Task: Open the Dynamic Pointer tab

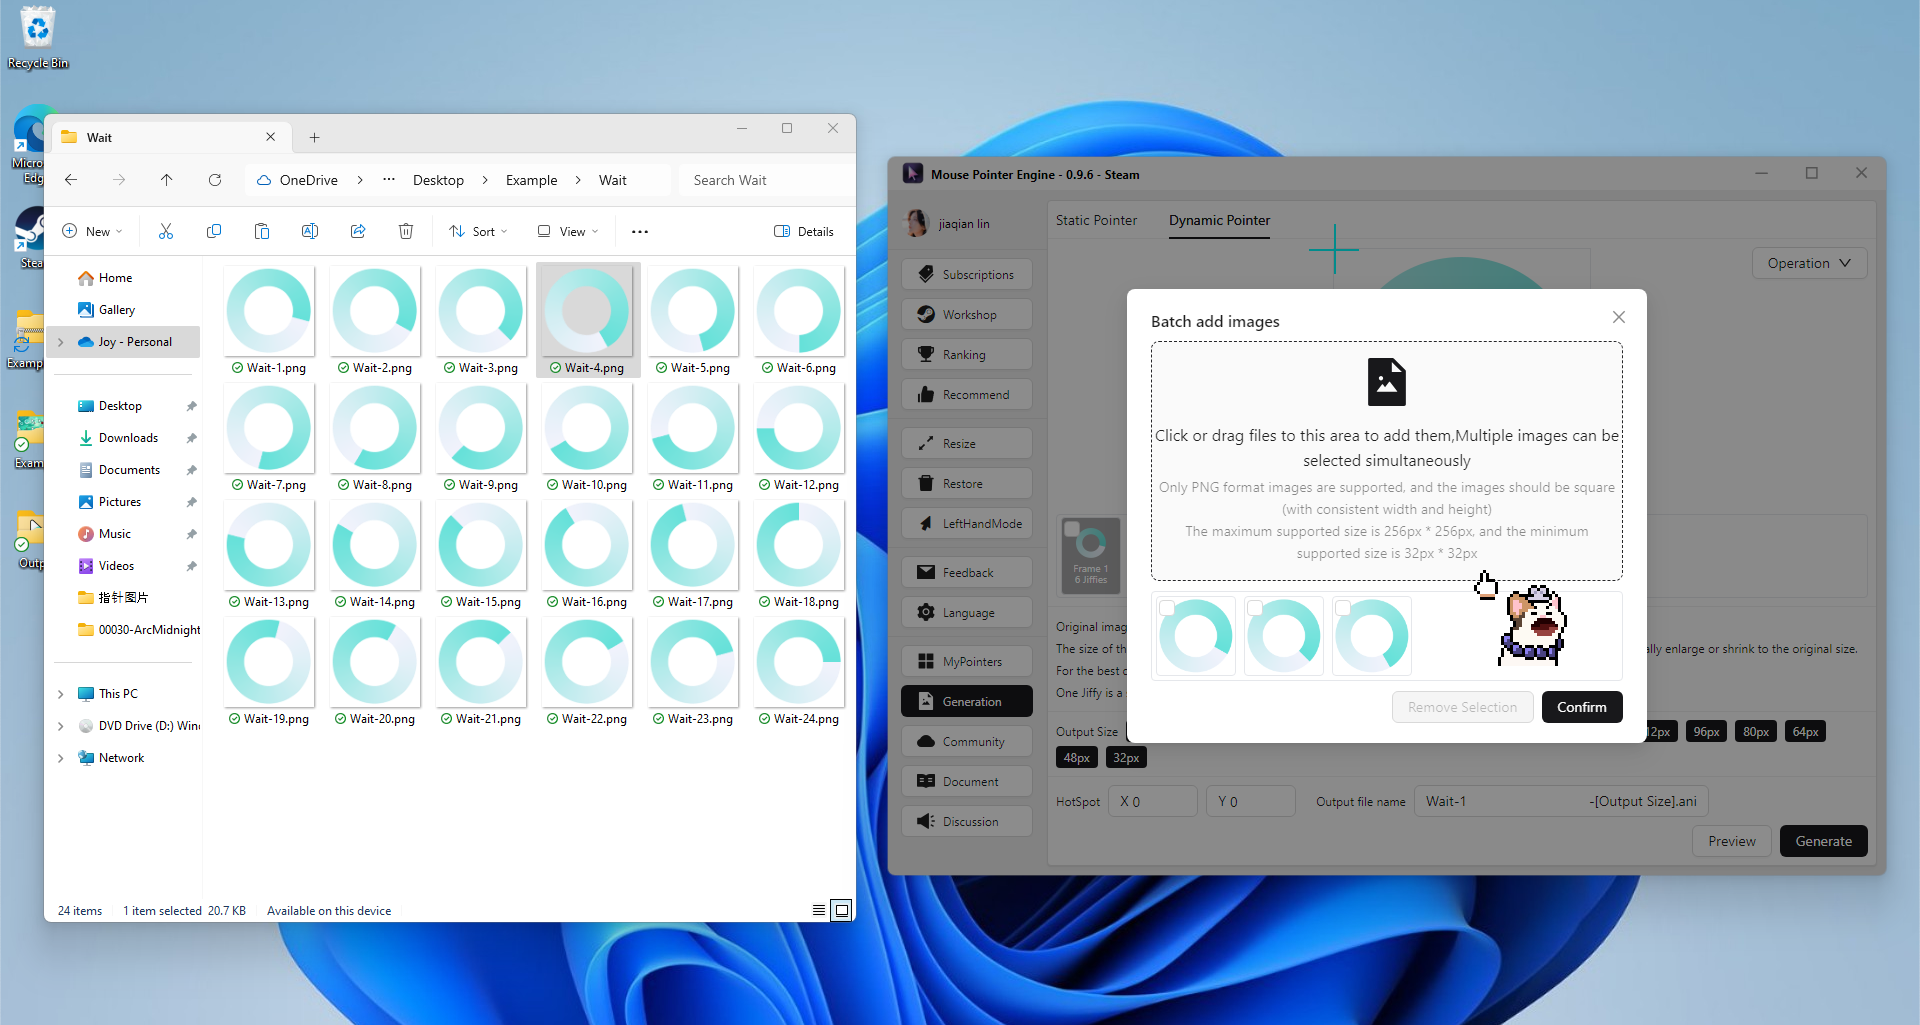Action: [1219, 220]
